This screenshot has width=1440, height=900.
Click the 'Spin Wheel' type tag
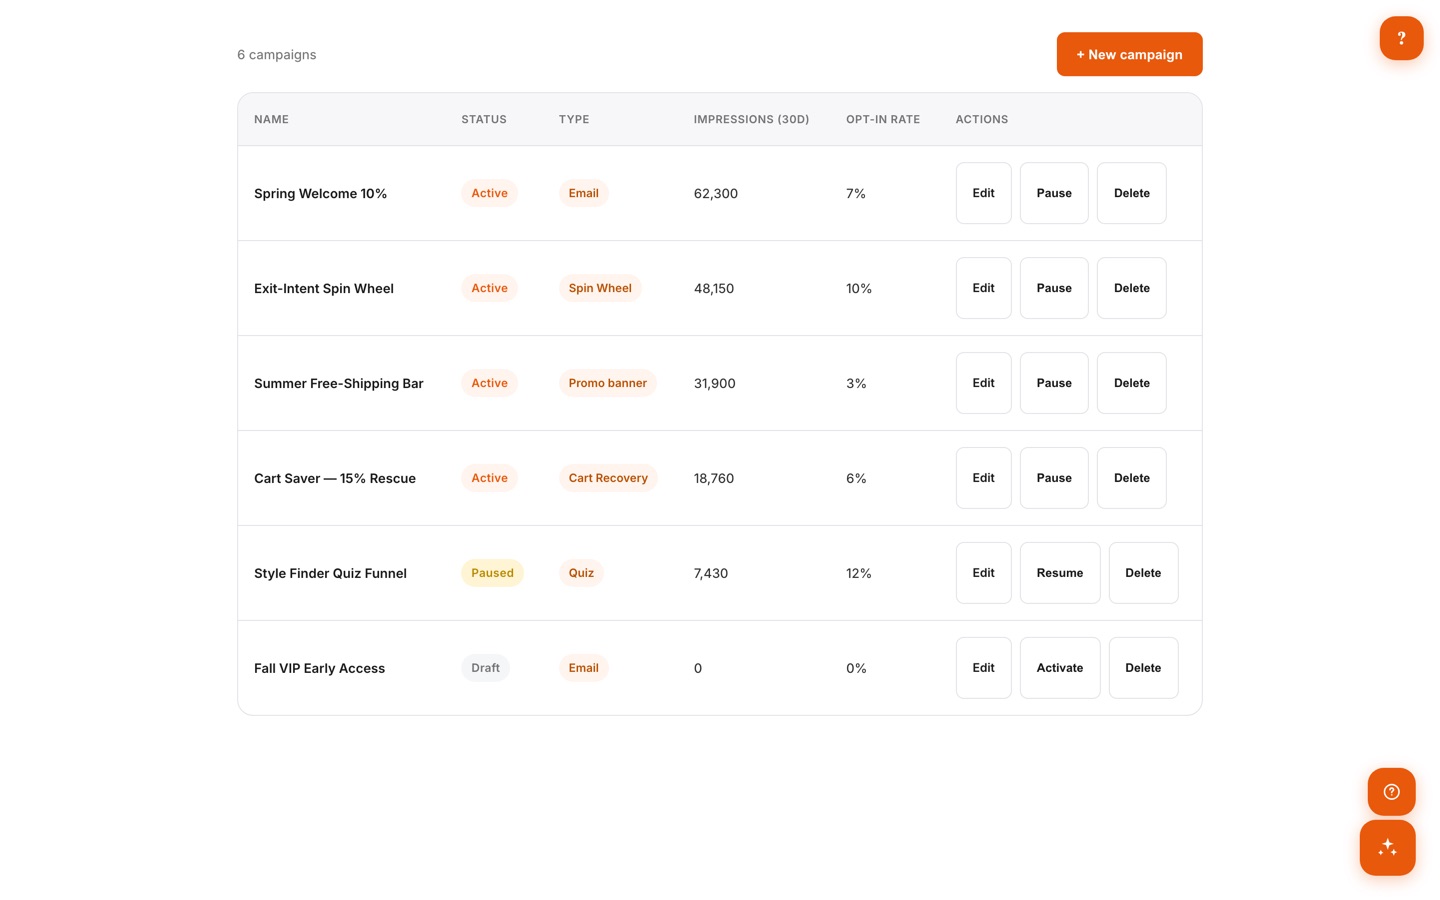click(600, 288)
